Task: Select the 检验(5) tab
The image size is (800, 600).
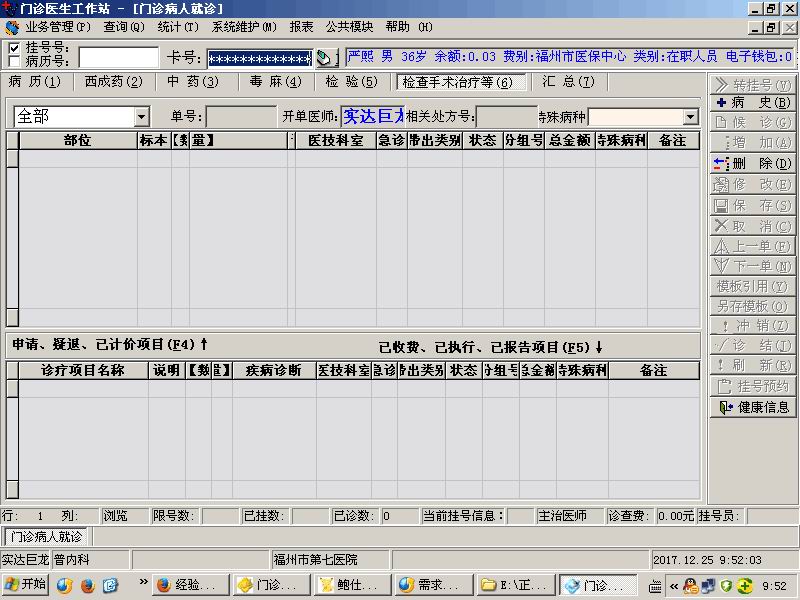Action: 351,82
